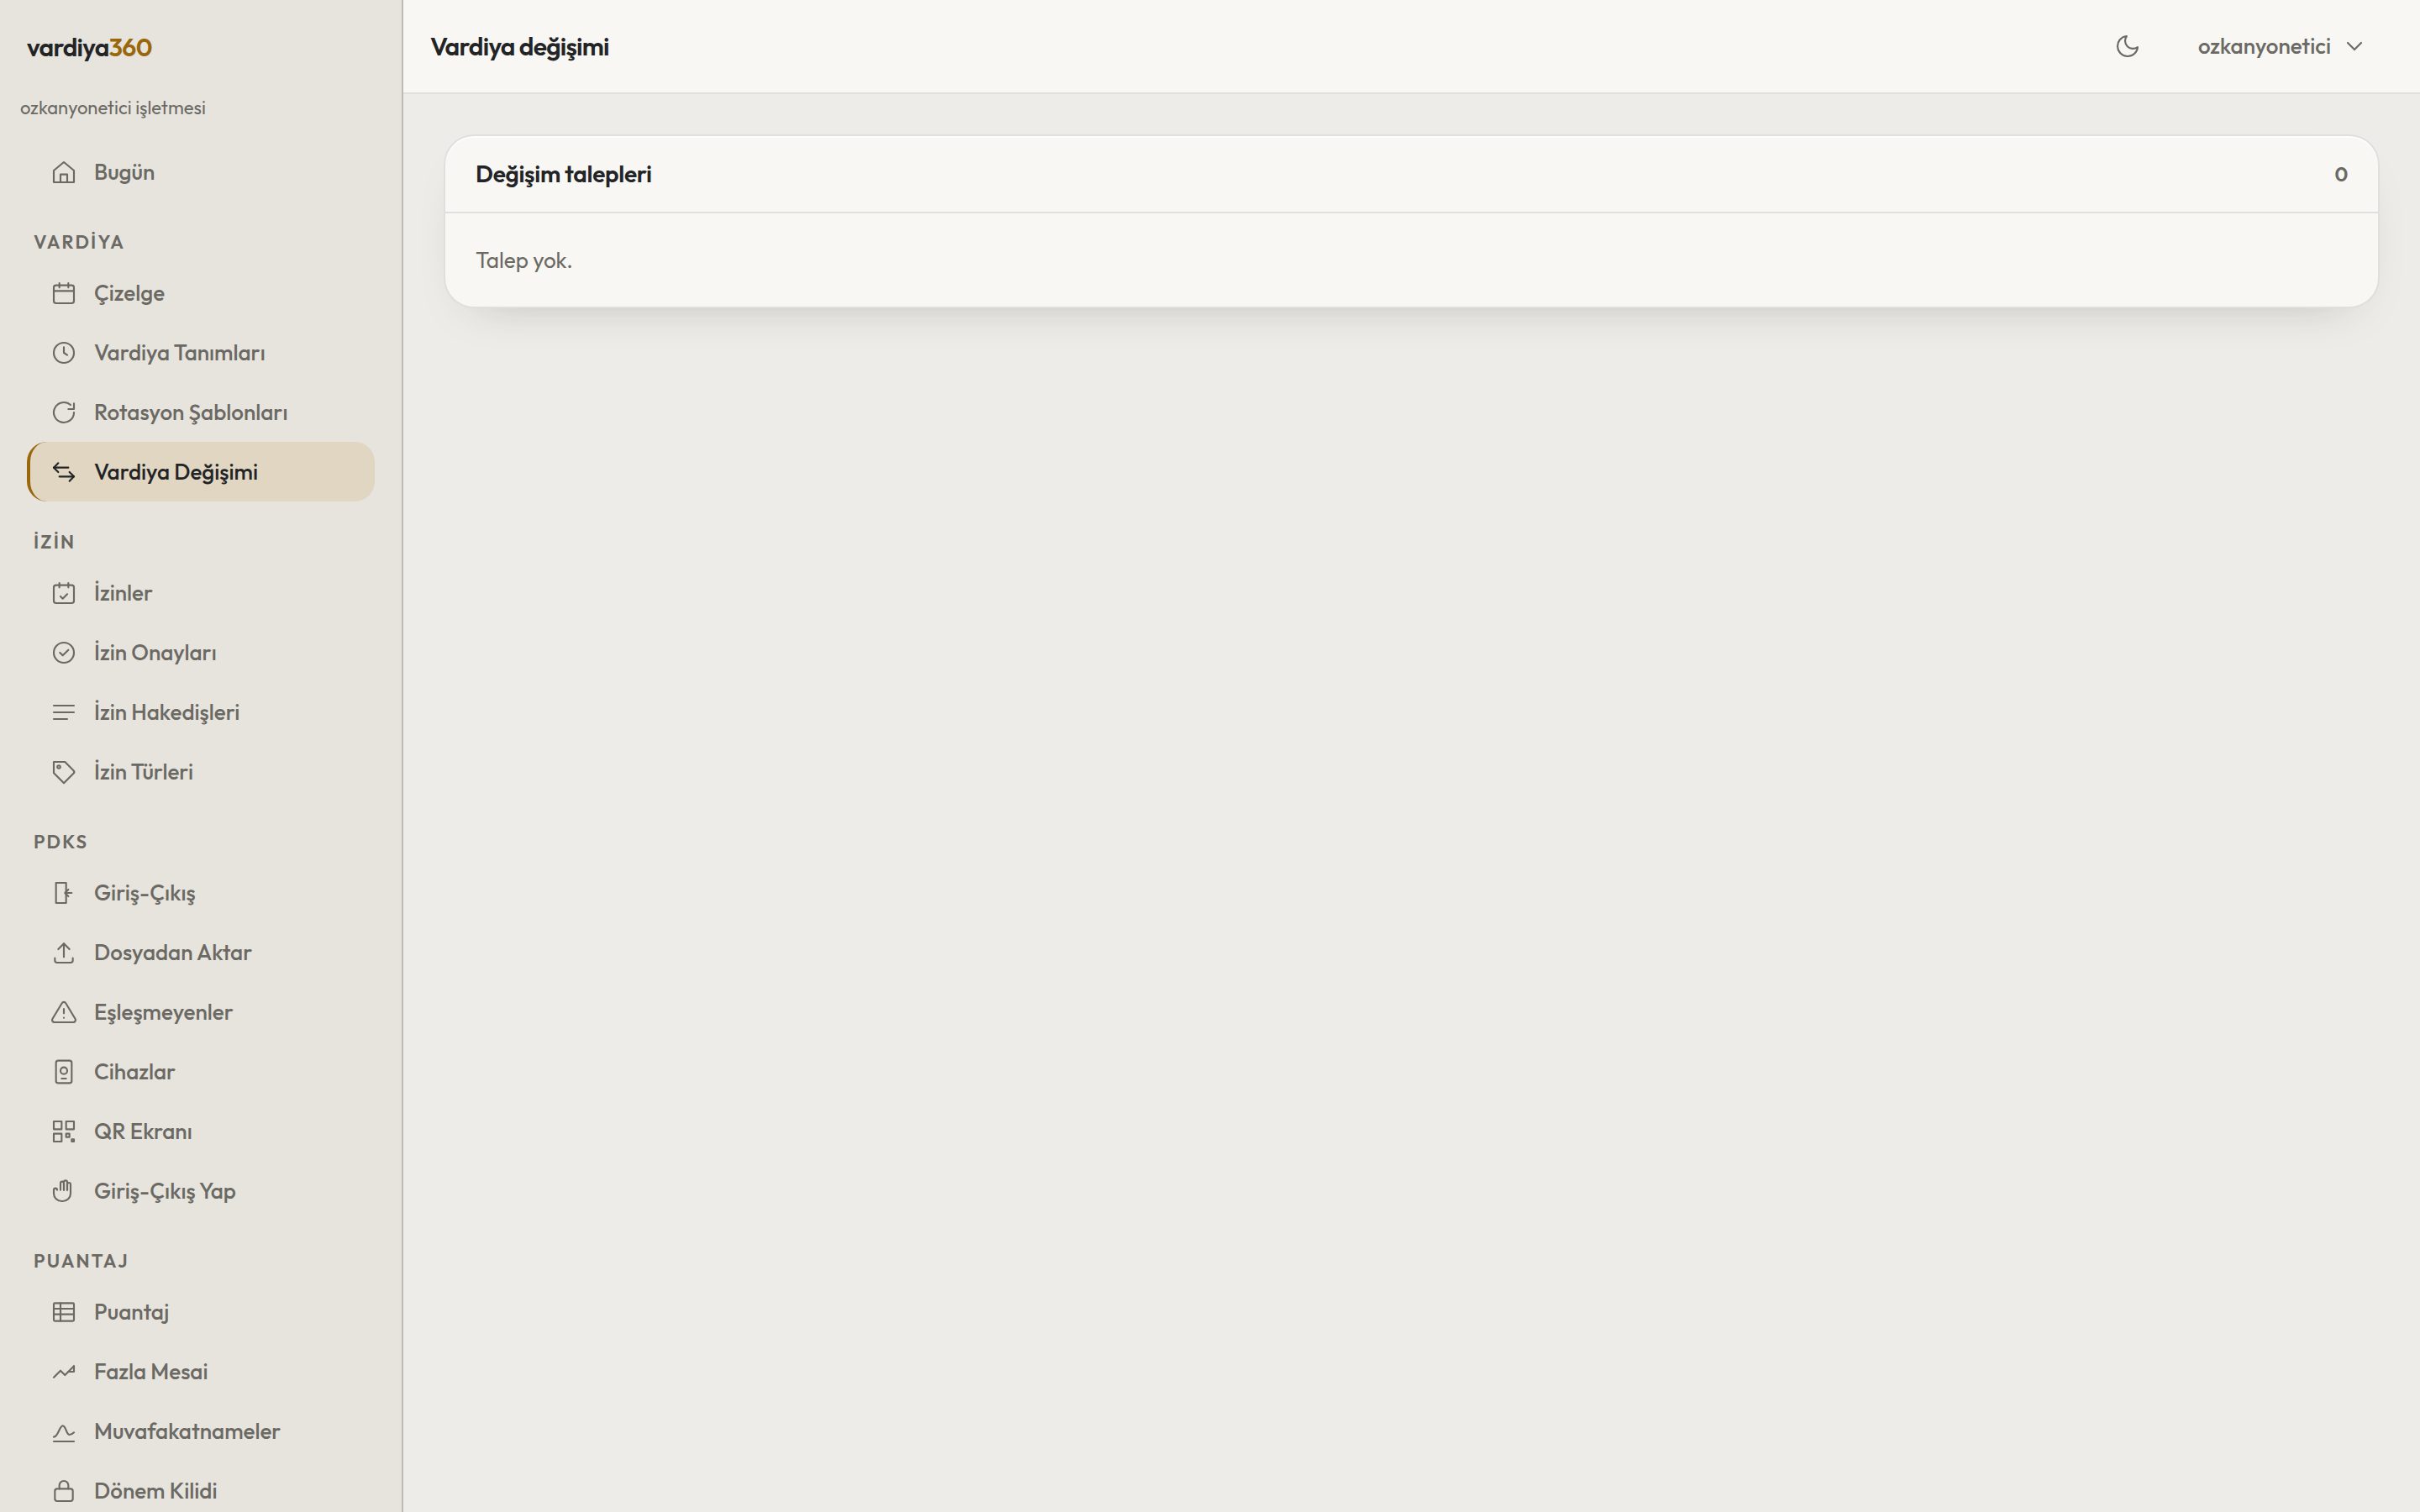Open the QR Ekranı label

click(143, 1131)
